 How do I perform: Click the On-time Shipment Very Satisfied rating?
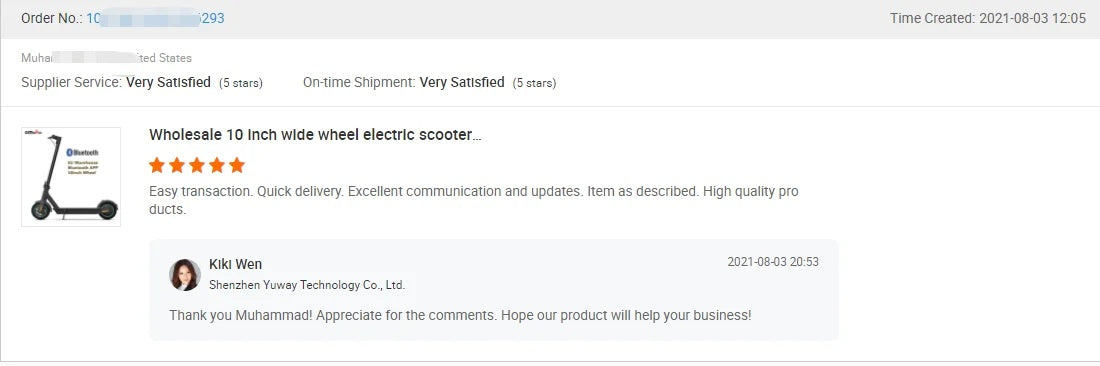pyautogui.click(x=462, y=82)
